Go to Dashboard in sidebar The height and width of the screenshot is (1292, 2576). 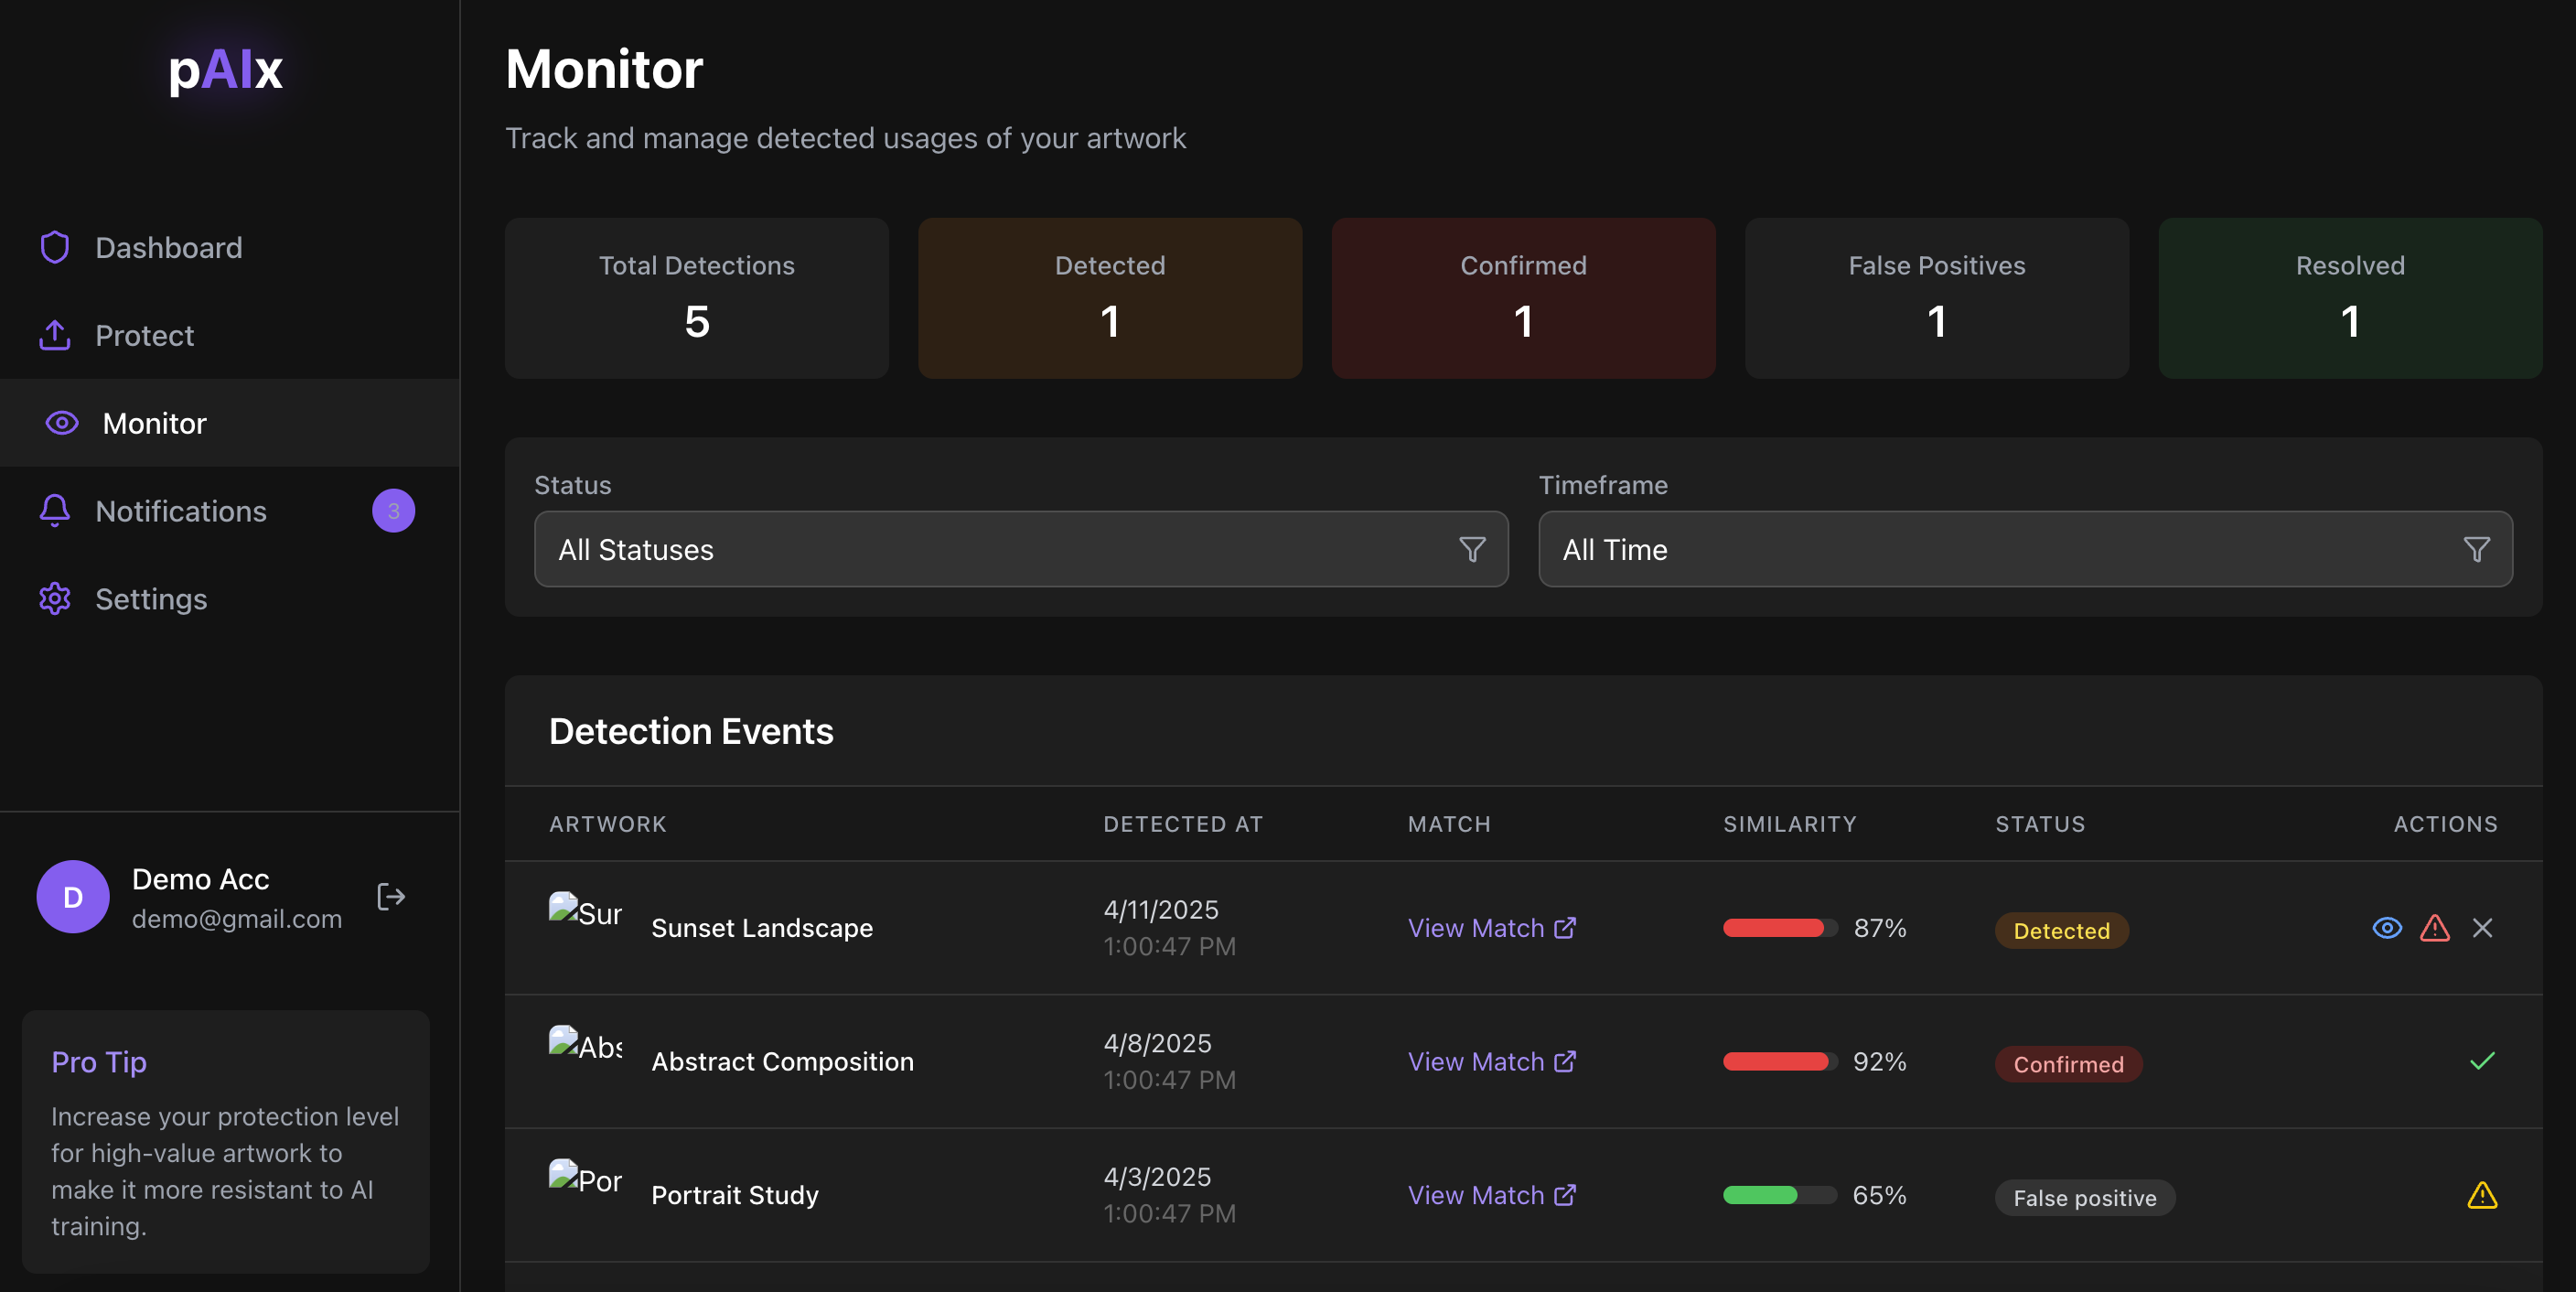(168, 247)
